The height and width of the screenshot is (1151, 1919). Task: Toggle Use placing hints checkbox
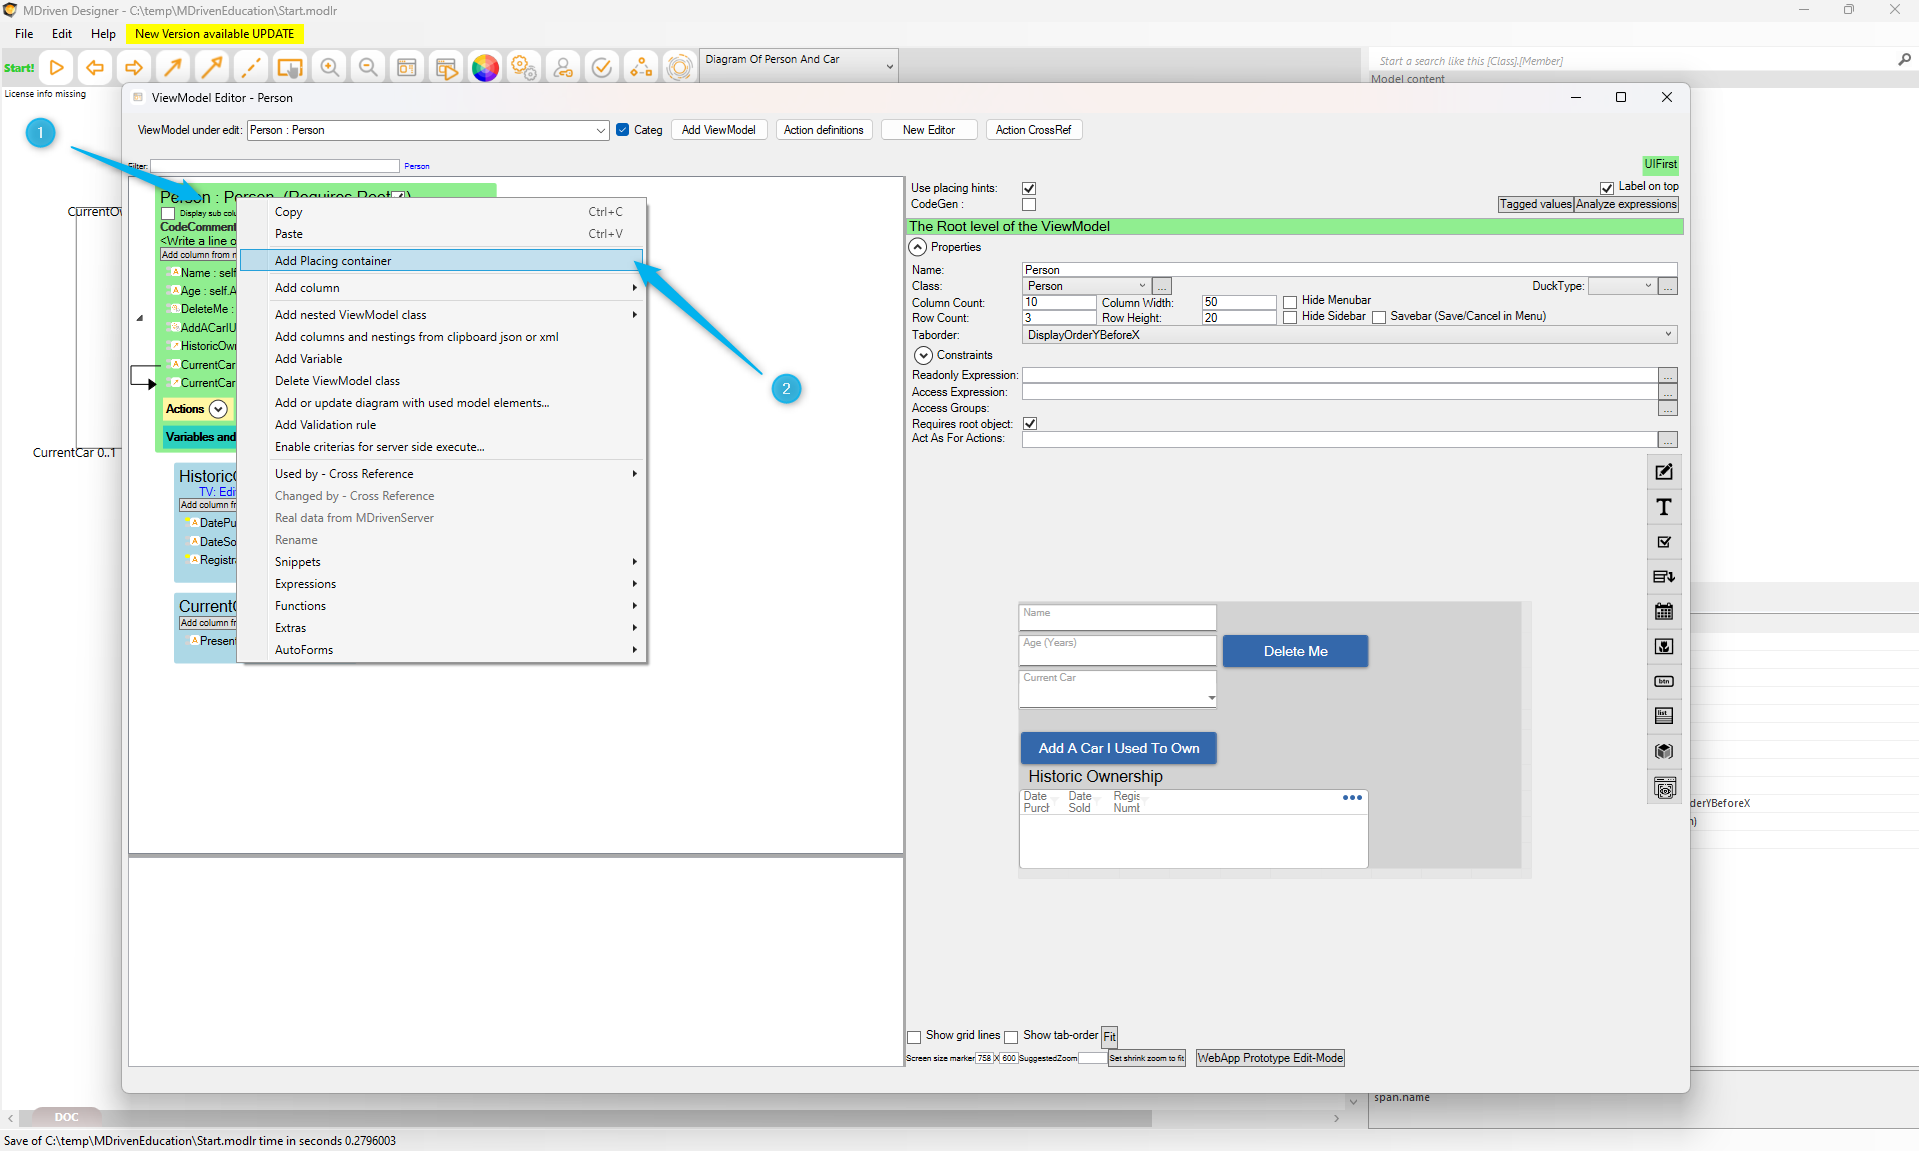[x=1029, y=188]
